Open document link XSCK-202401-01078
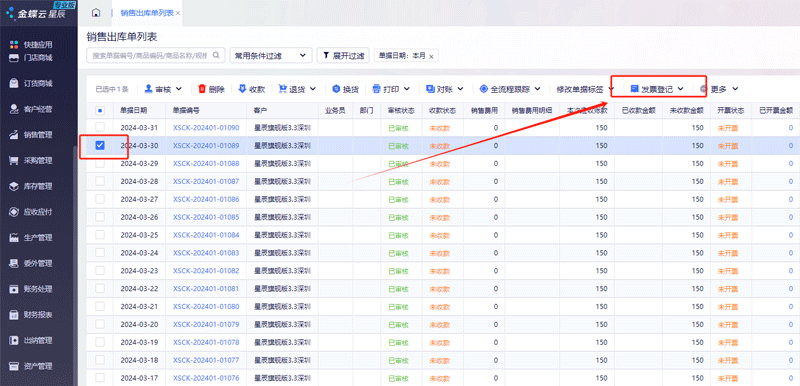 point(206,342)
